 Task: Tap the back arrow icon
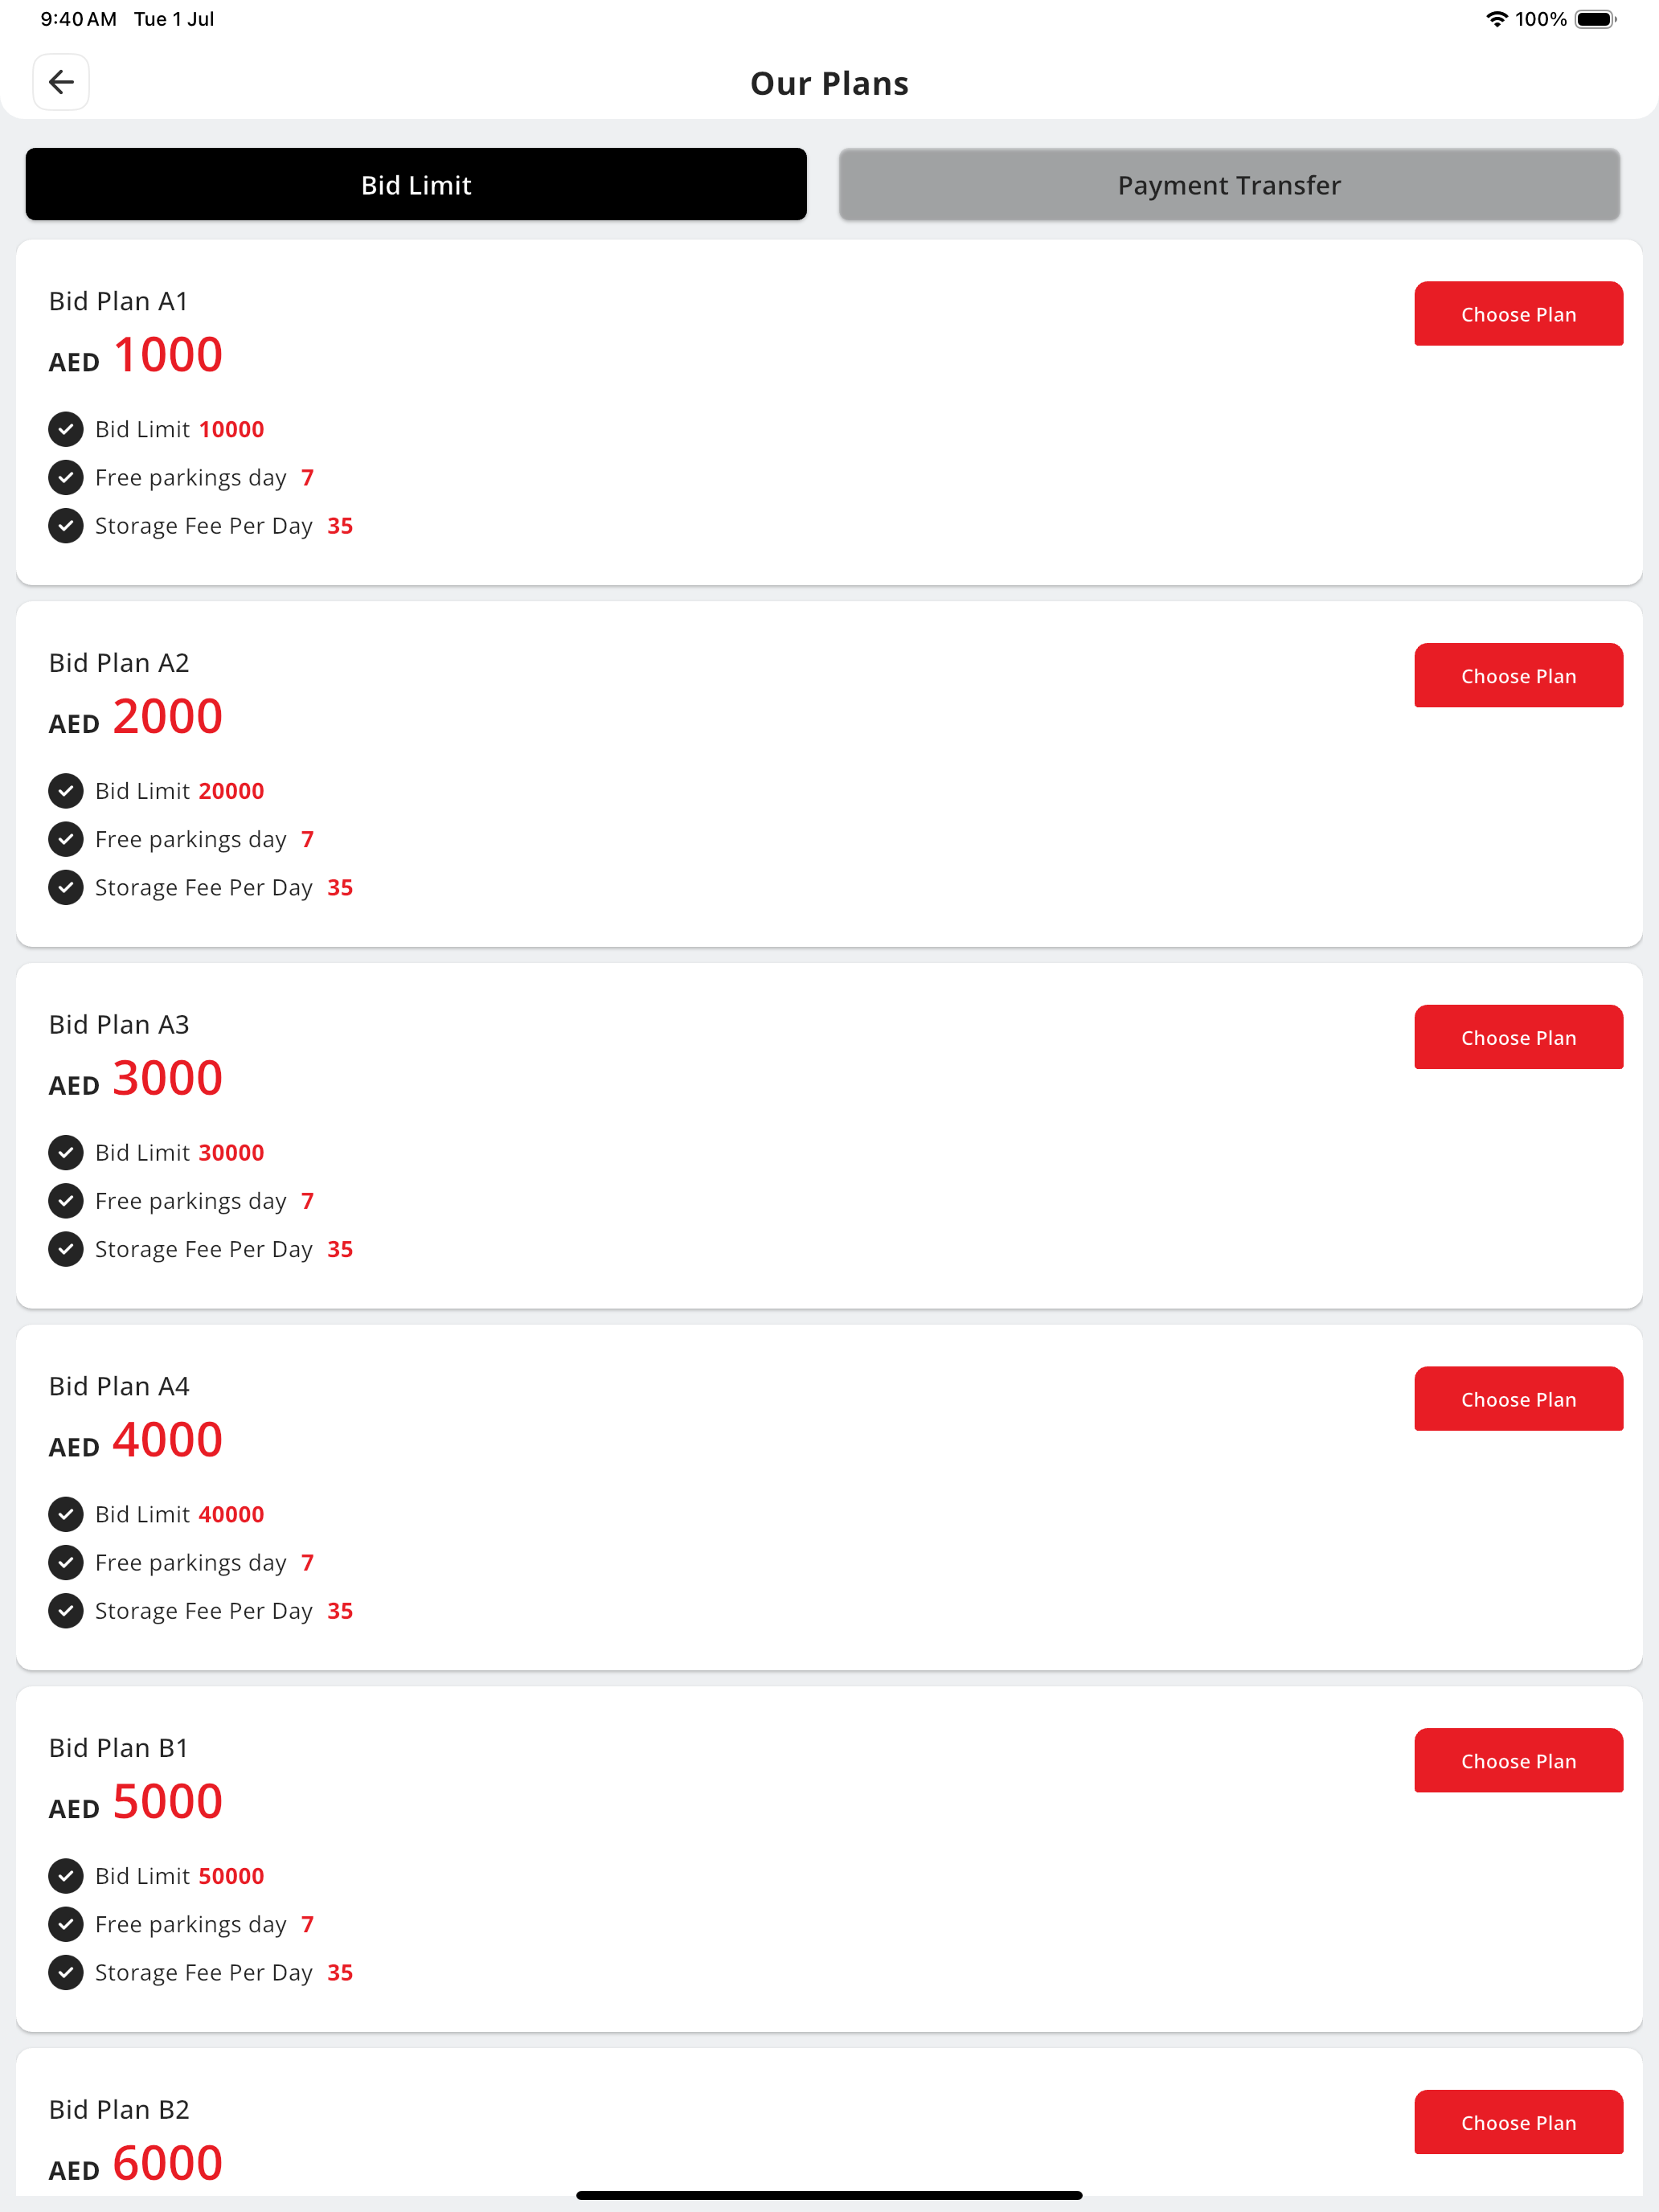coord(61,82)
